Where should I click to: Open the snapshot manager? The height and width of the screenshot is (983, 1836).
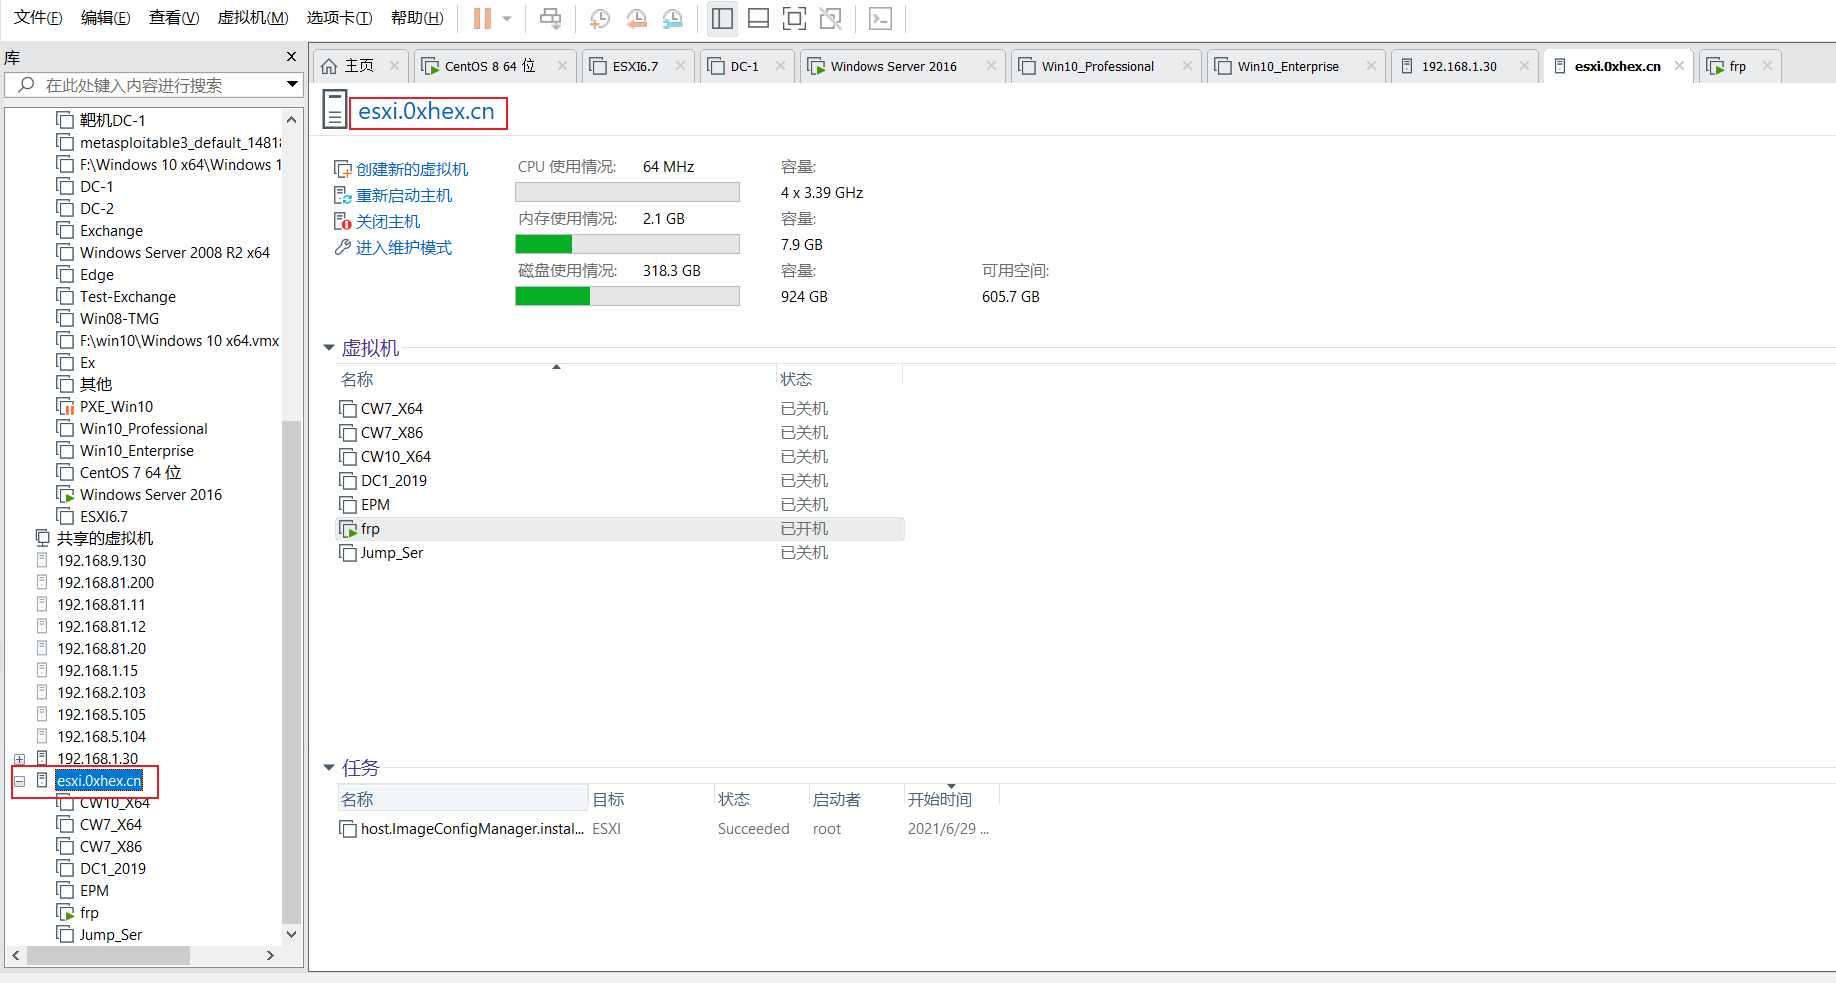(x=673, y=18)
